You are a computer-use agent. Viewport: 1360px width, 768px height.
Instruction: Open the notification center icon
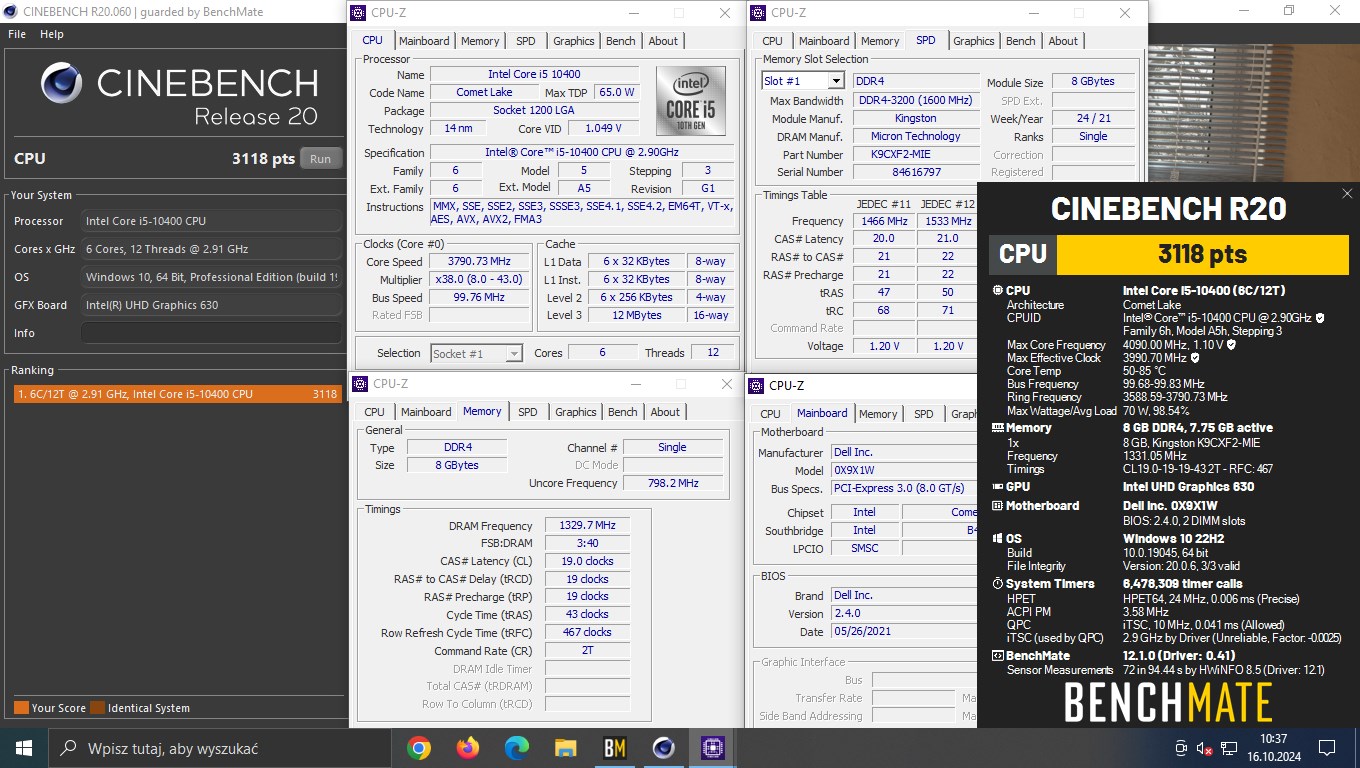[x=1327, y=748]
